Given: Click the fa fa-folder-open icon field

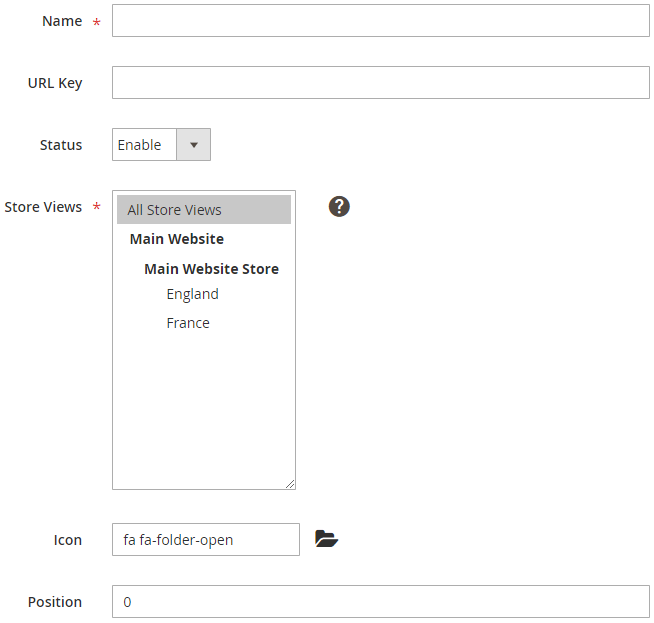Looking at the screenshot, I should (x=205, y=540).
